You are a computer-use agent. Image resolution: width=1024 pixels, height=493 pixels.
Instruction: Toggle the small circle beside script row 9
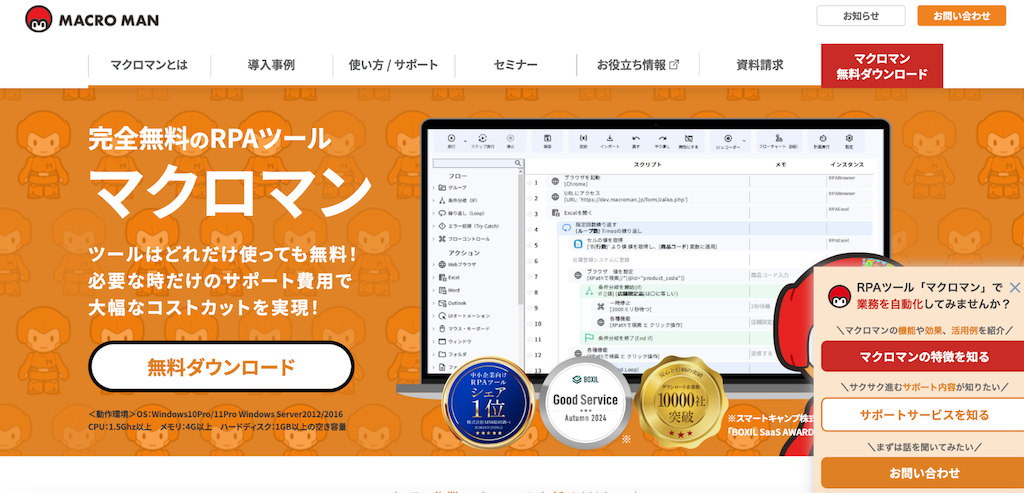point(530,308)
